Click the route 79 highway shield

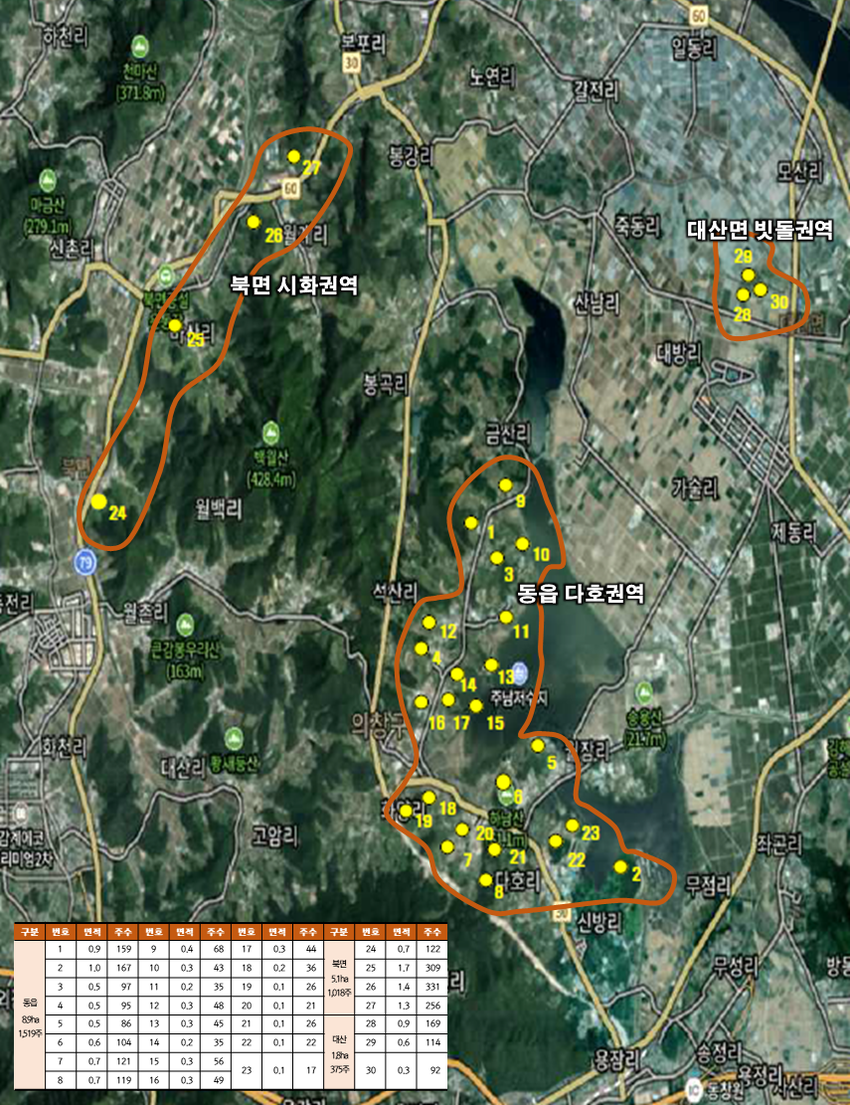click(x=84, y=563)
